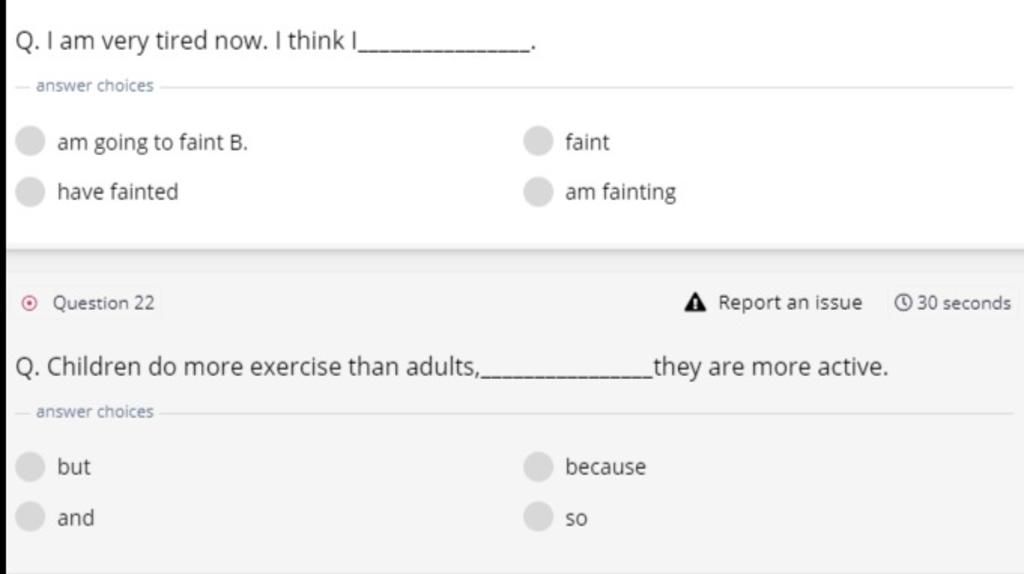Click the 'Children do more exercise' question text
Viewport: 1024px width, 574px height.
click(248, 367)
